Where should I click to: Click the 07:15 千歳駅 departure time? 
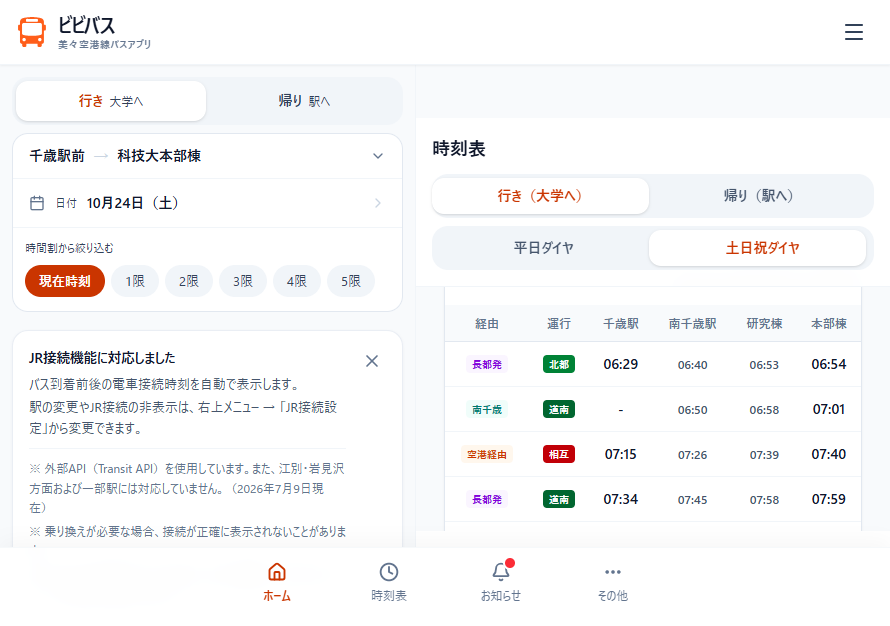pyautogui.click(x=620, y=454)
